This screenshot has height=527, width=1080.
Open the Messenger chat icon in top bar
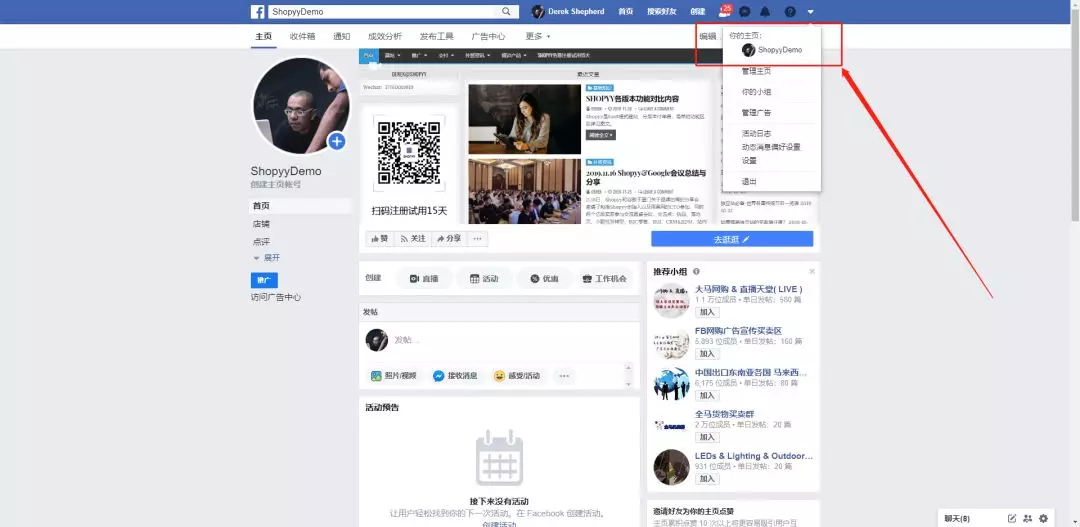[745, 12]
